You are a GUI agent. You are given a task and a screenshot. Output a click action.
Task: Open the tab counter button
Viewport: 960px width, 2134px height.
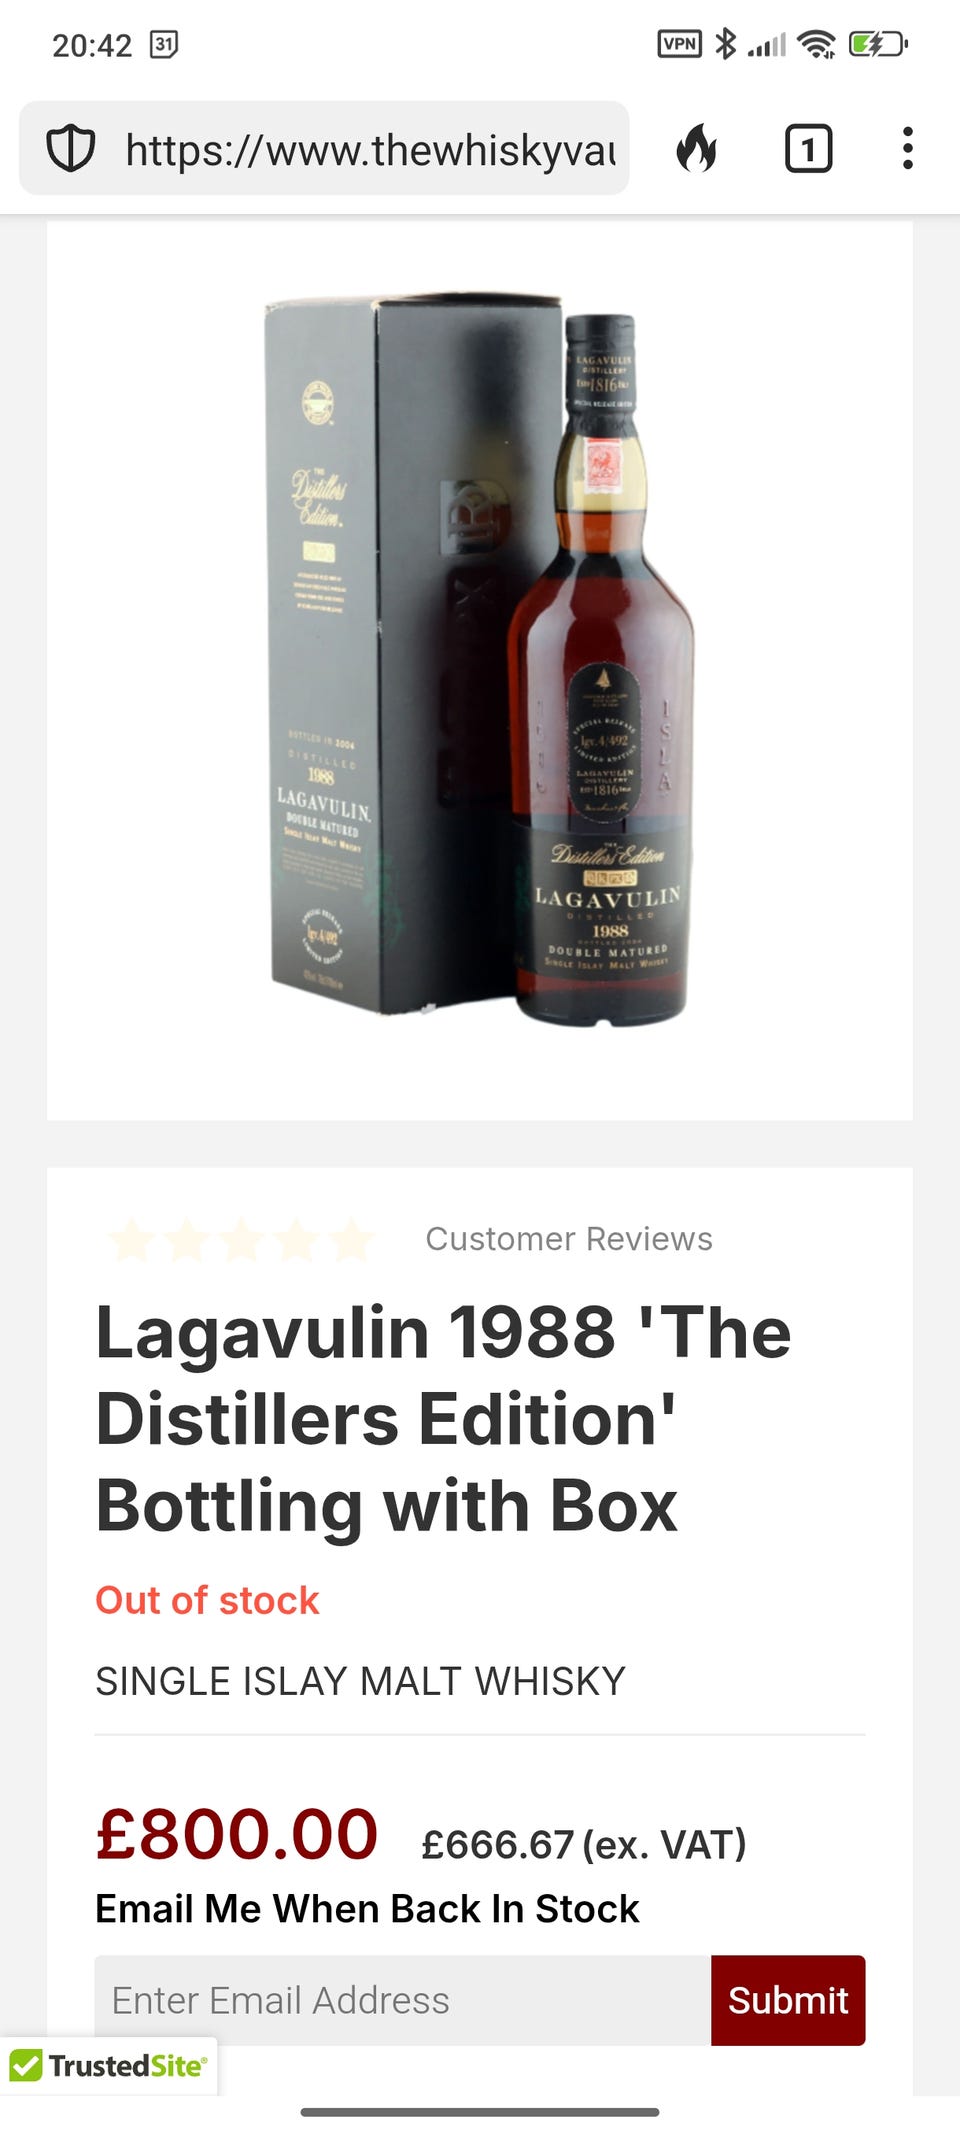coord(808,149)
